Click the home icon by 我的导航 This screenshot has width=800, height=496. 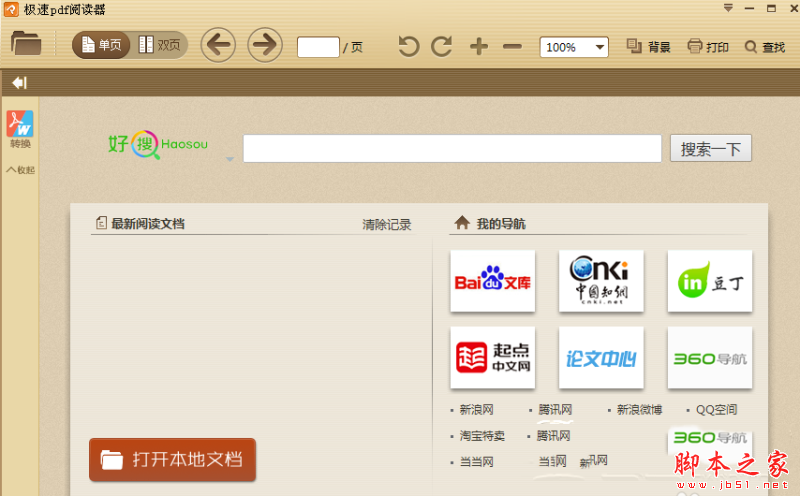[x=462, y=222]
